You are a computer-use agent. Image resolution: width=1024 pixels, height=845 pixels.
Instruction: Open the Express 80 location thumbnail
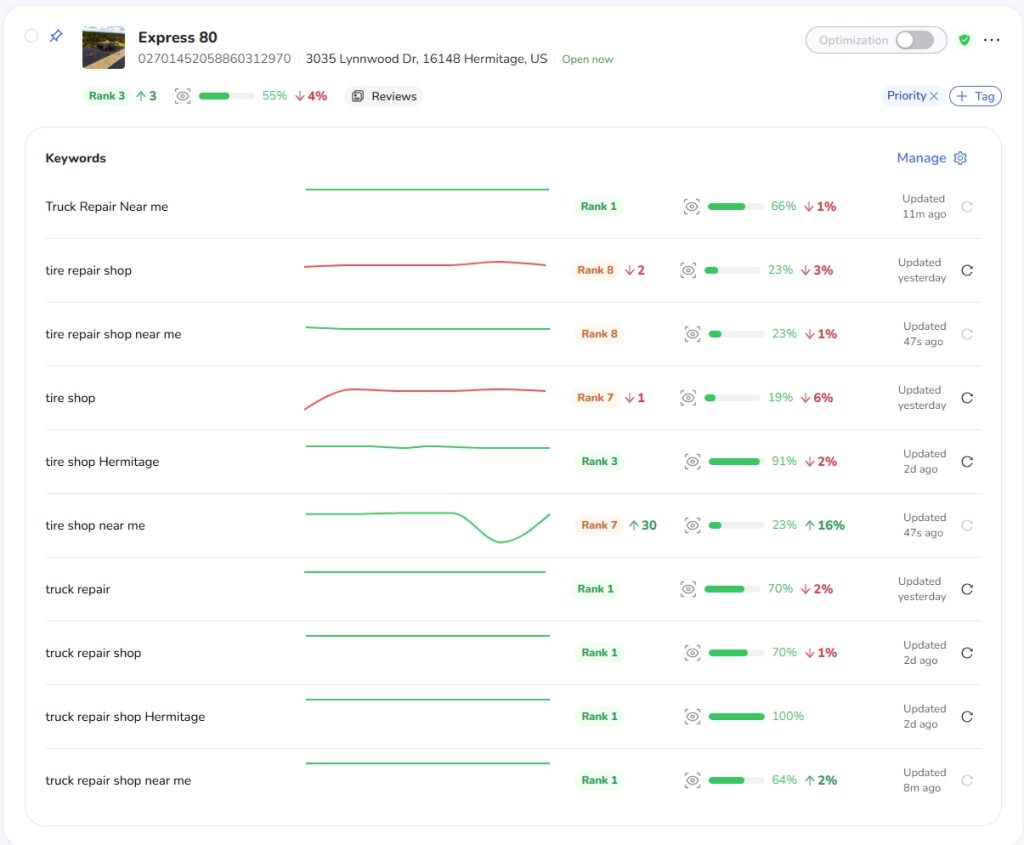103,48
